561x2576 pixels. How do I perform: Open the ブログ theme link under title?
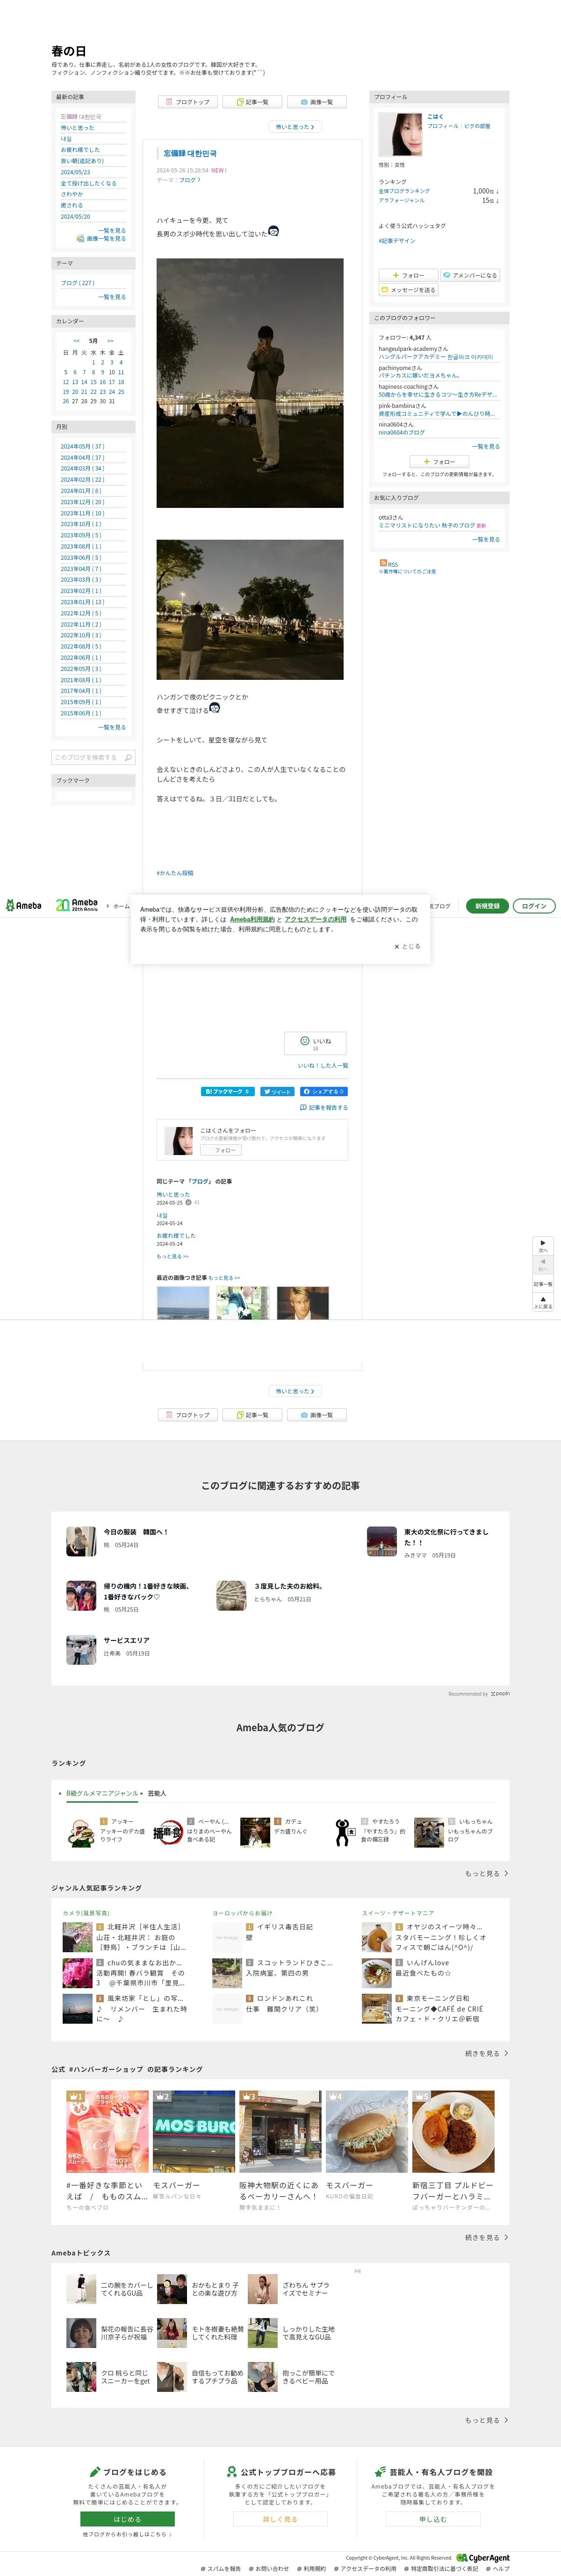click(189, 180)
